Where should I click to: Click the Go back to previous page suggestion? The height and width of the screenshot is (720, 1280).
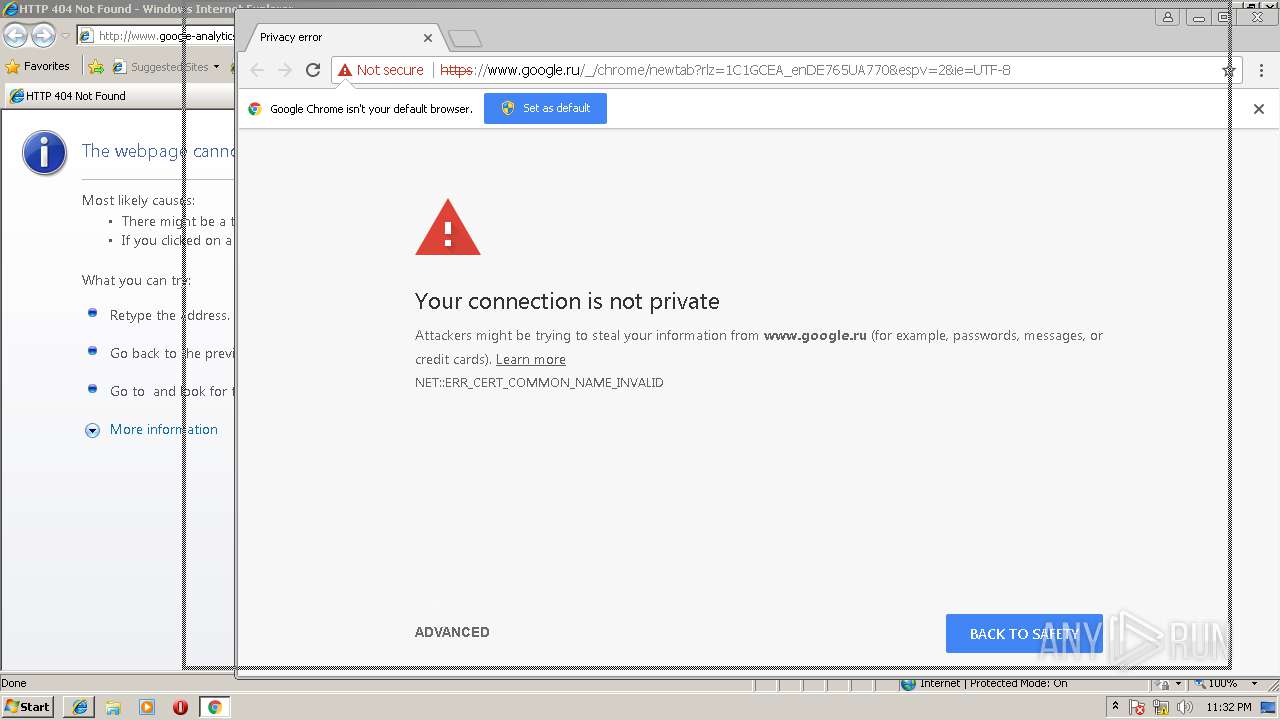(171, 353)
